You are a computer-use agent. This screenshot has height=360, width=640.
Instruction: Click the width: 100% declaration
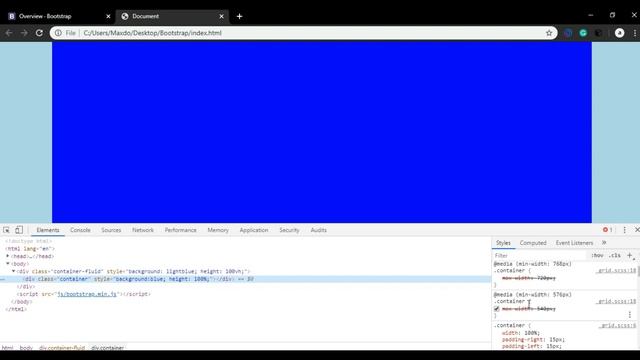(520, 333)
